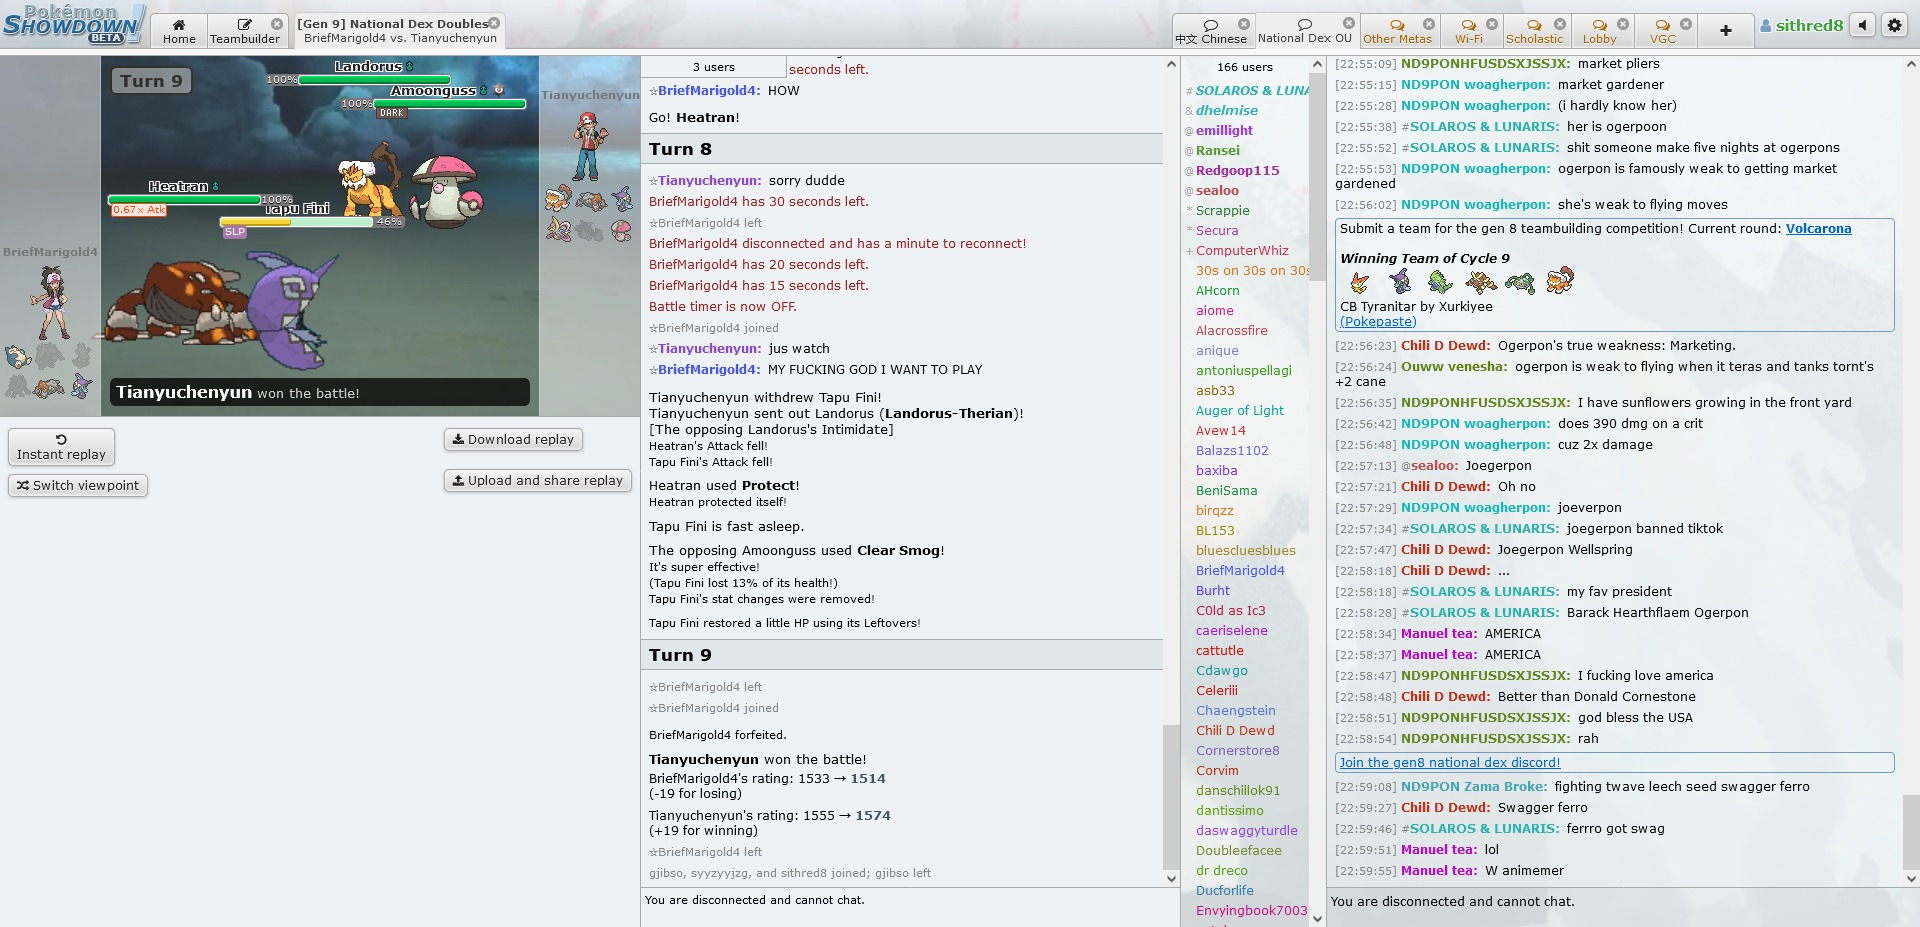The image size is (1920, 927).
Task: Select Amoonguss icon under trainer Tianyuchenyun
Action: click(622, 230)
